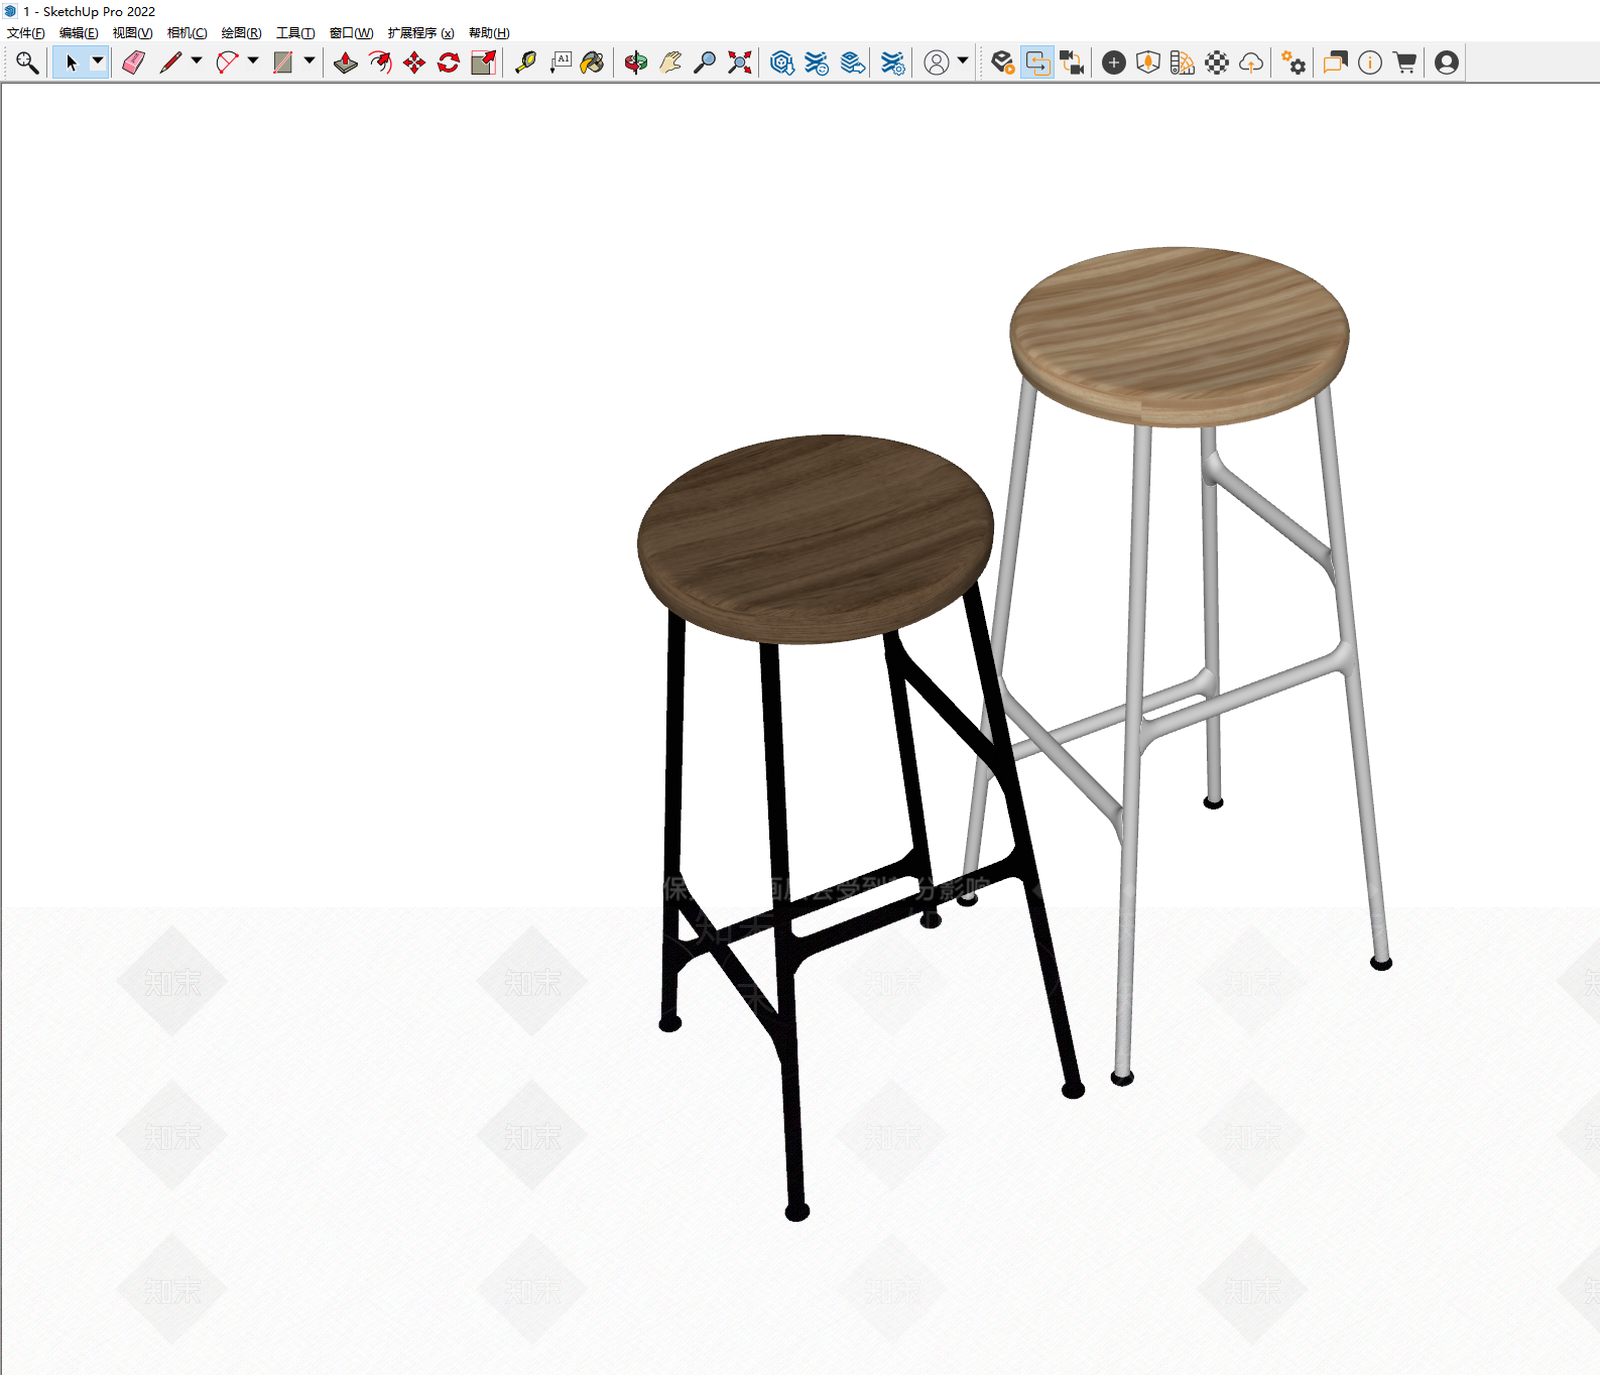Activate the Select arrow tool
This screenshot has height=1375, width=1600.
pyautogui.click(x=71, y=63)
